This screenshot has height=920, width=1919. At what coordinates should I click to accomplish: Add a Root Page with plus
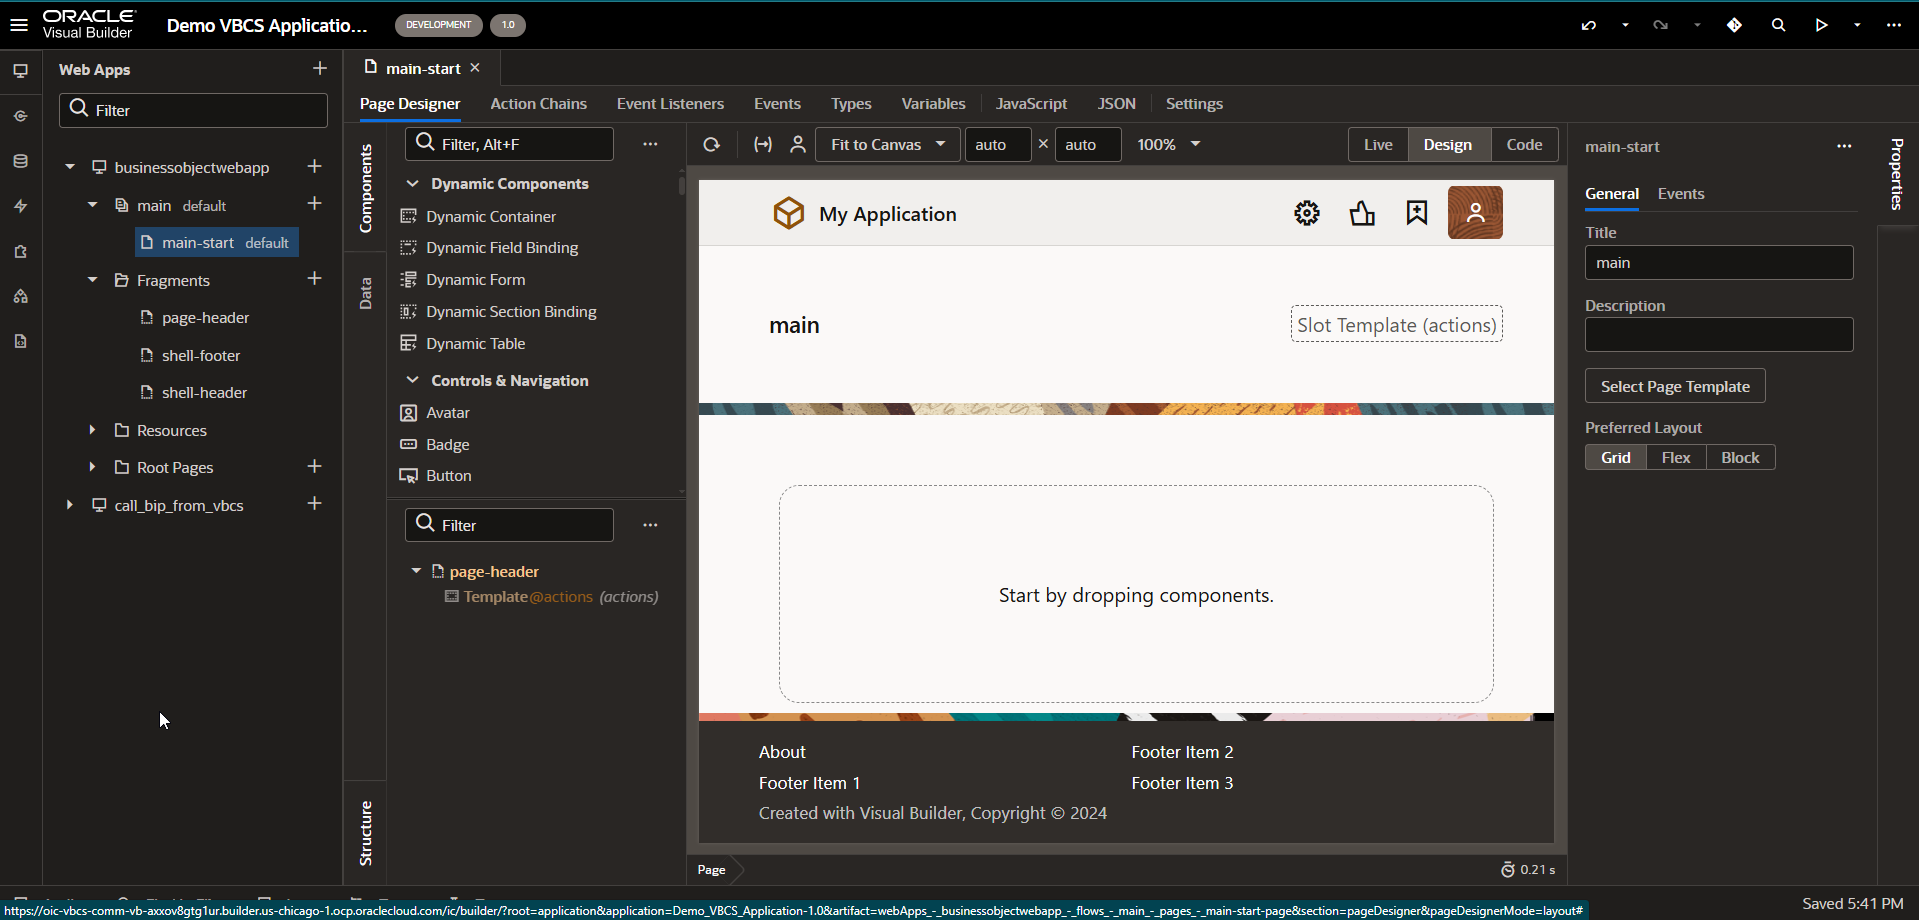(314, 466)
